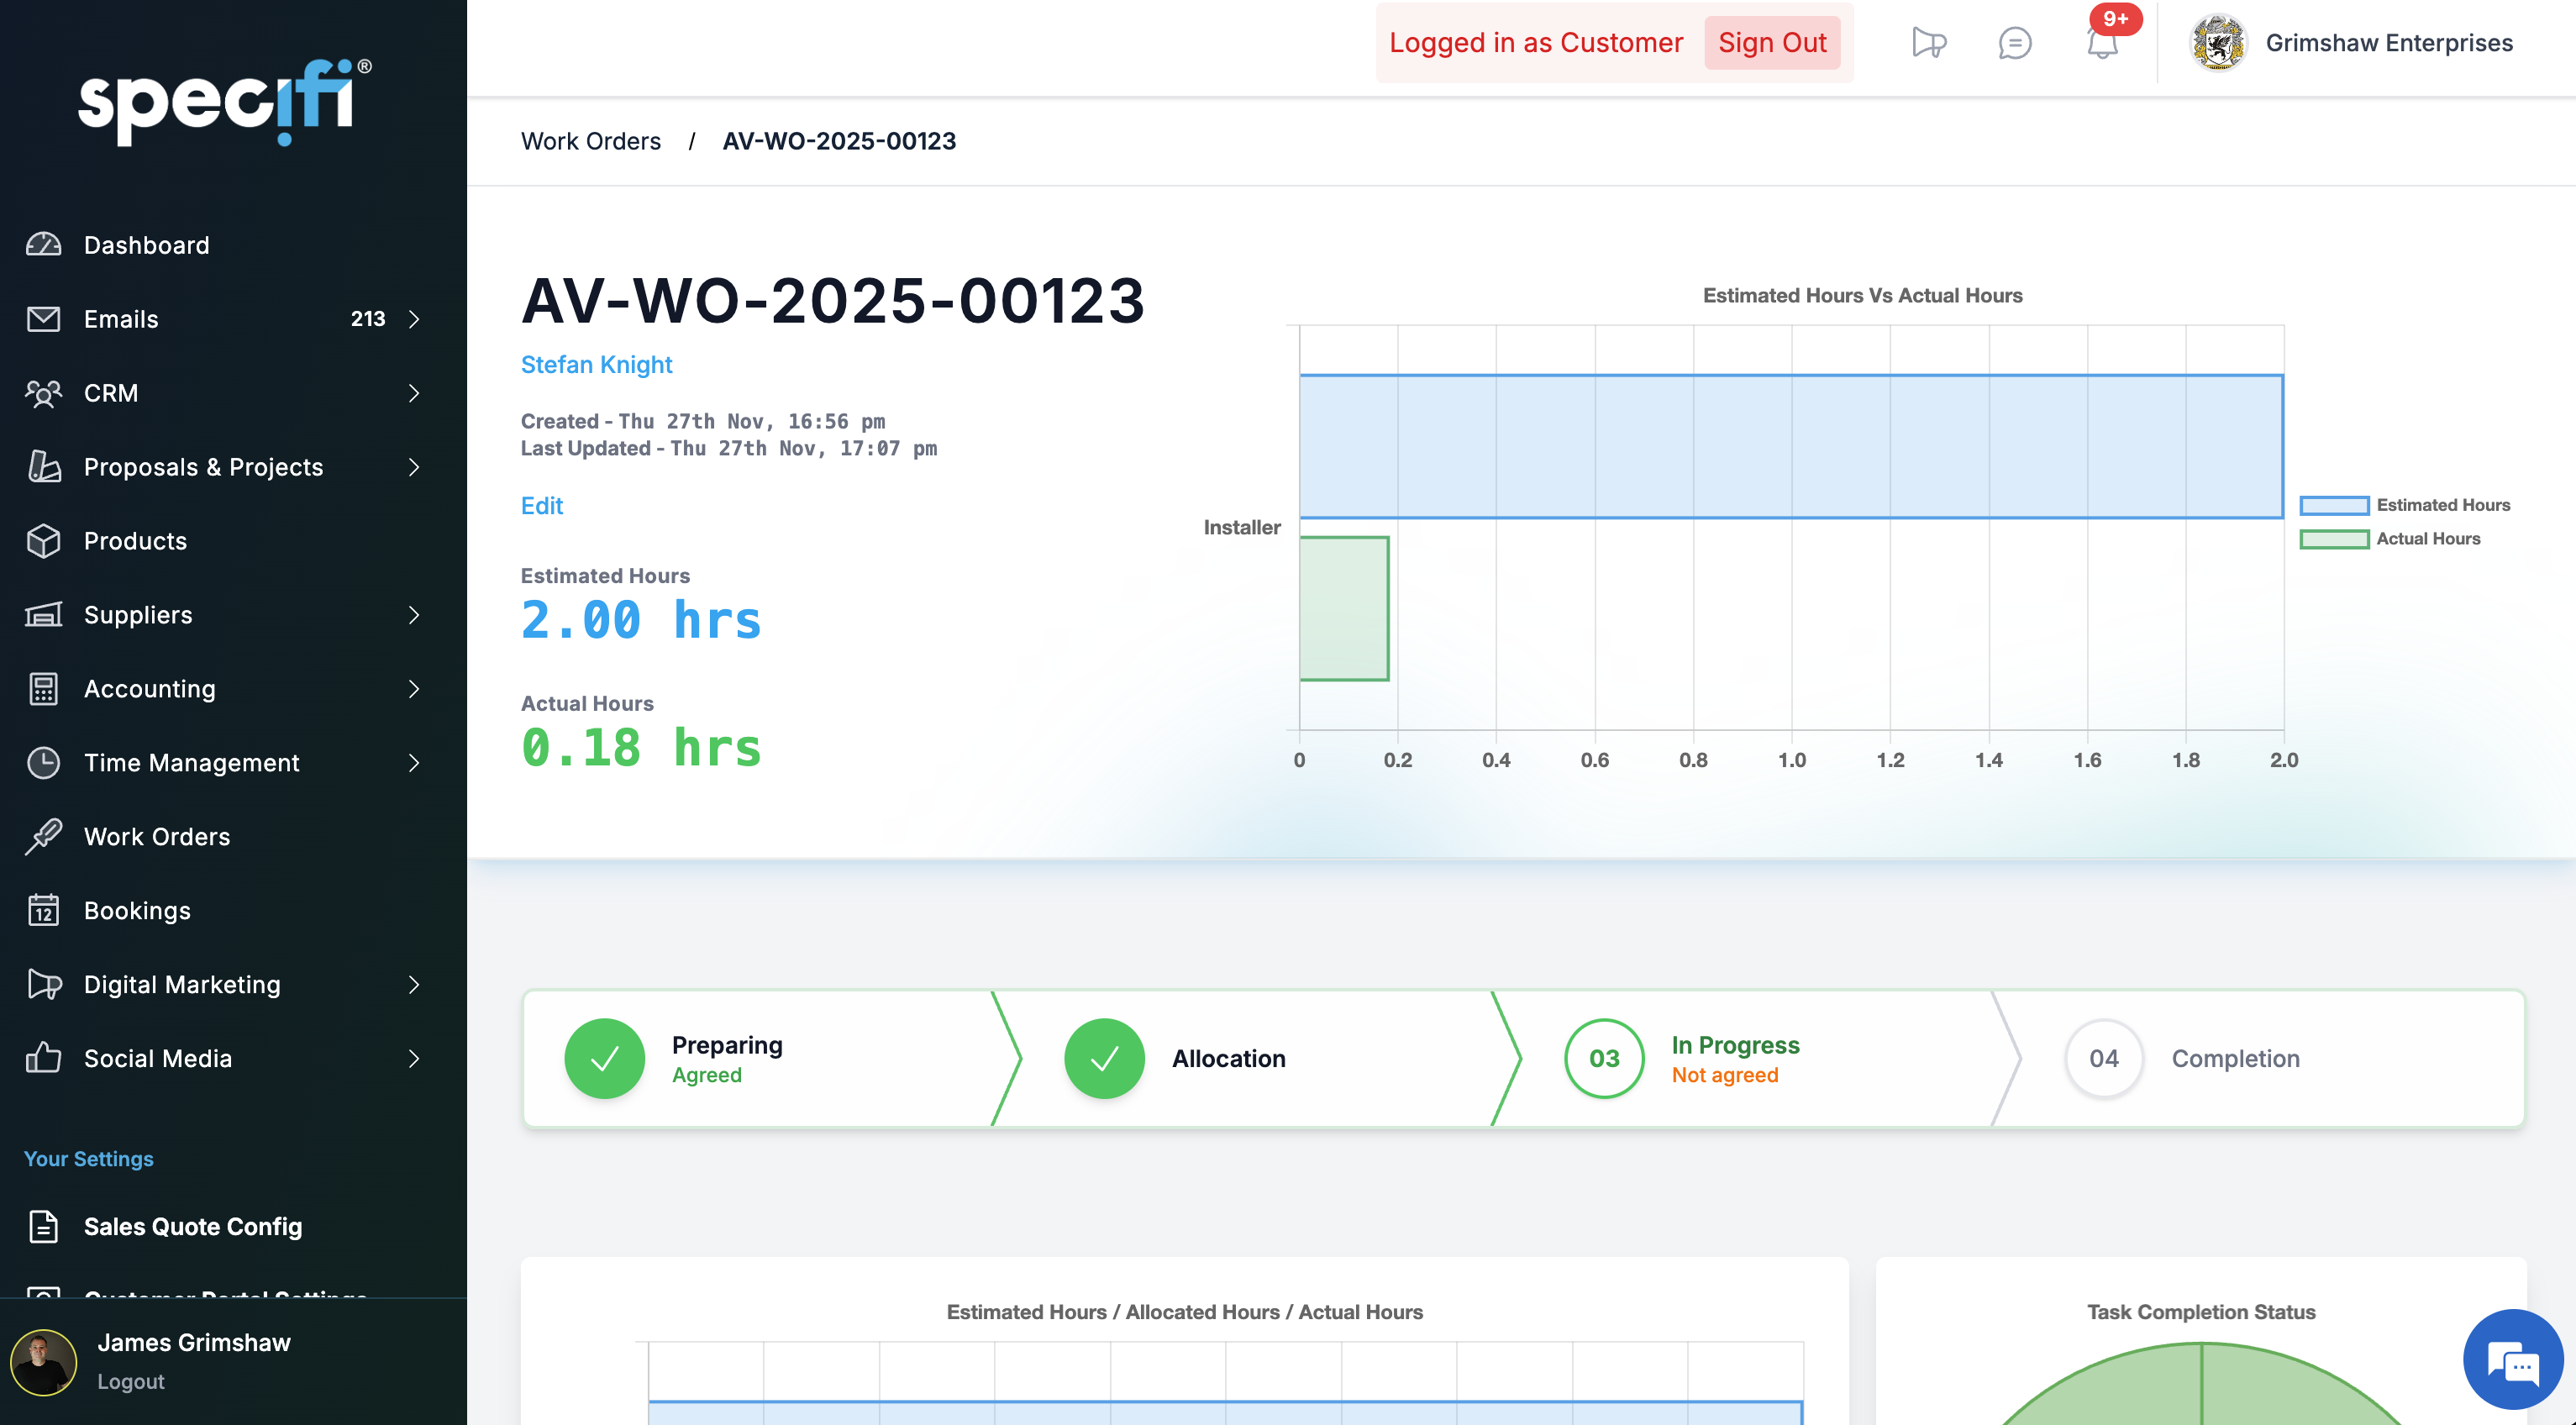Click the Emails unread count 213
The height and width of the screenshot is (1425, 2576).
[x=368, y=319]
